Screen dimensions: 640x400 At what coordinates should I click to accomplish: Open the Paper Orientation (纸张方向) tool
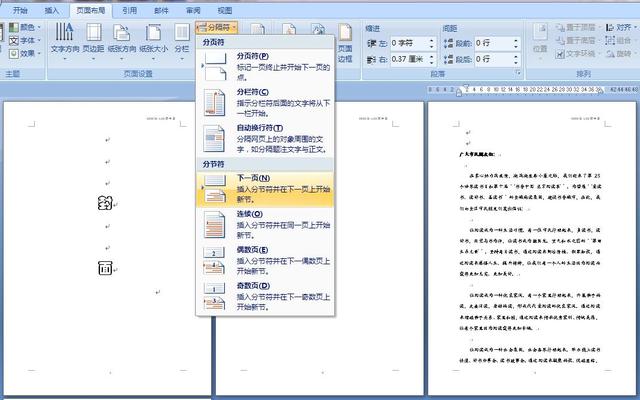click(x=122, y=41)
